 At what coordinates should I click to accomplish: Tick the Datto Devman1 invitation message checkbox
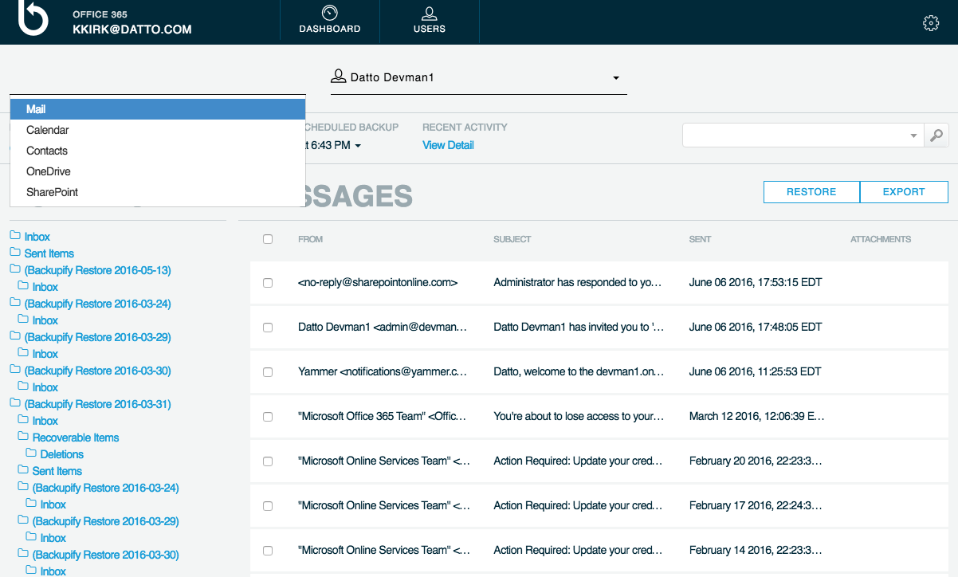click(268, 328)
